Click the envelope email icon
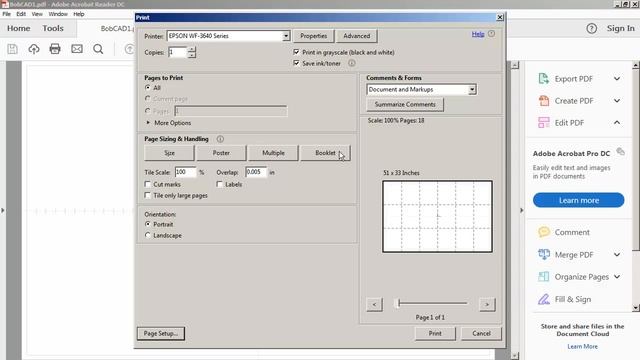Screen dimensions: 640x360 point(77,49)
